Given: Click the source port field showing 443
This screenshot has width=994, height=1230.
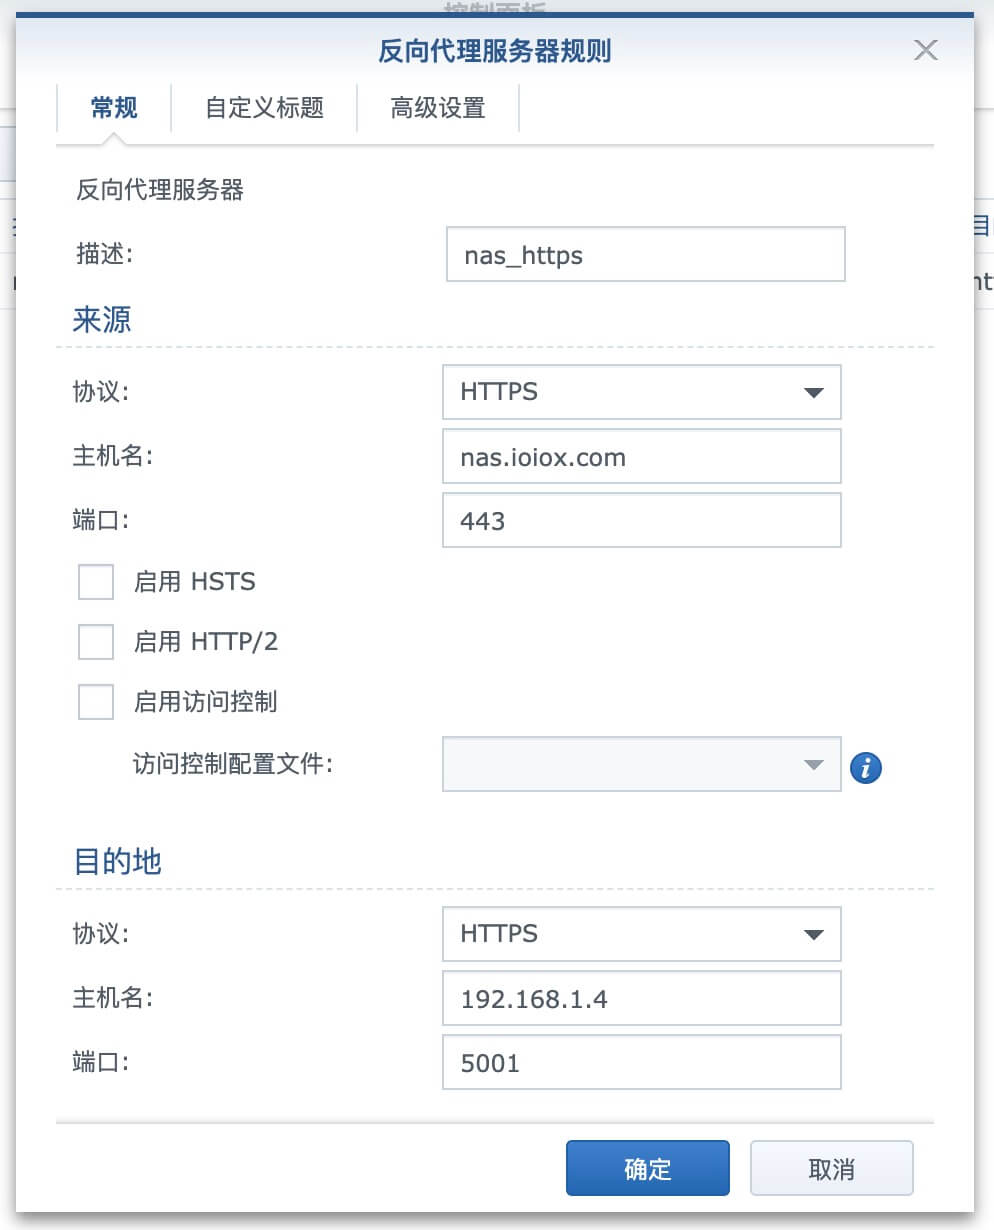Looking at the screenshot, I should 641,521.
